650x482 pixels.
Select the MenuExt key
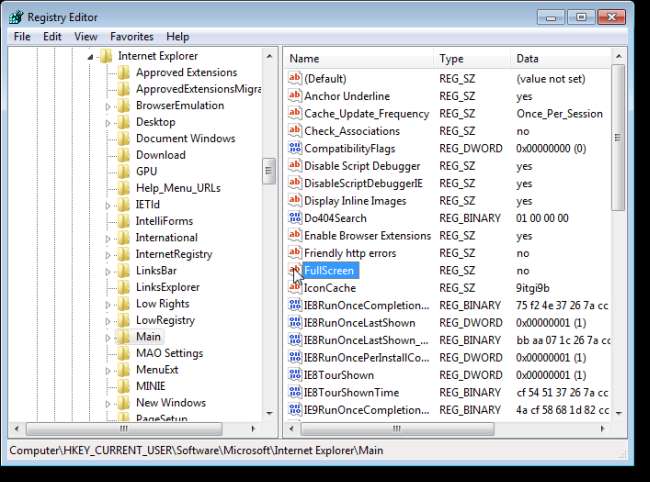point(157,370)
